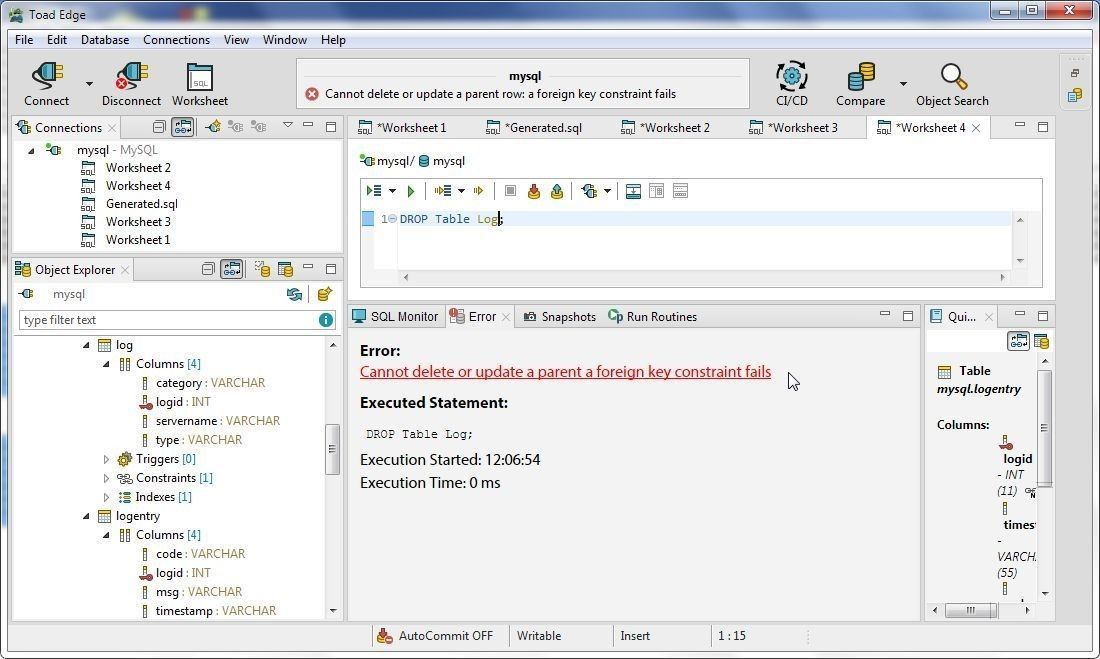Switch to the SQL Monitor tab
The height and width of the screenshot is (659, 1100).
coord(397,317)
